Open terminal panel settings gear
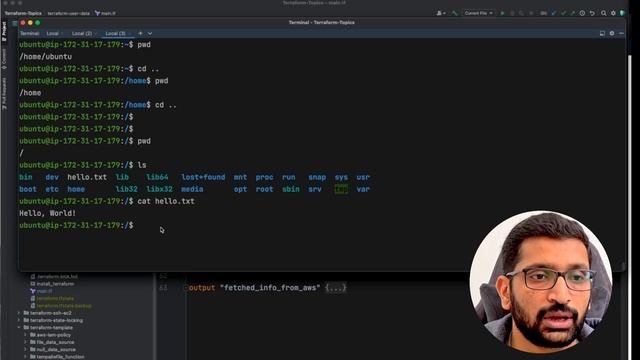Screen dimensions: 640x360 click(612, 33)
